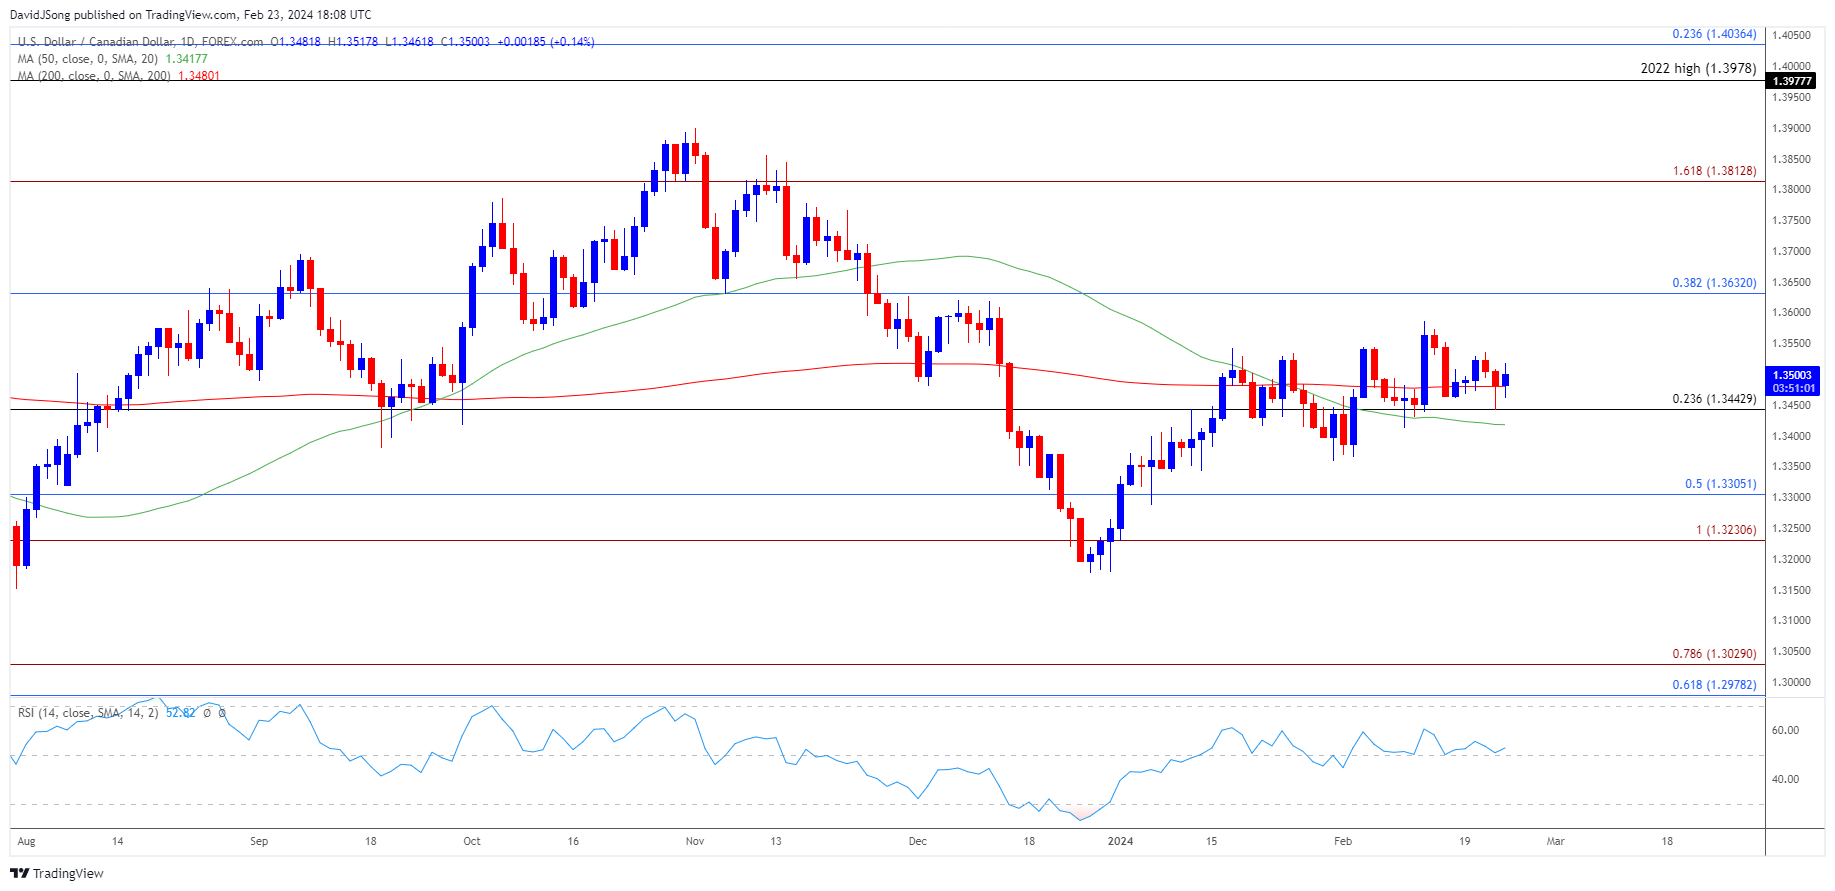
Task: Click the 1.38000 price axis label
Action: click(x=1791, y=189)
